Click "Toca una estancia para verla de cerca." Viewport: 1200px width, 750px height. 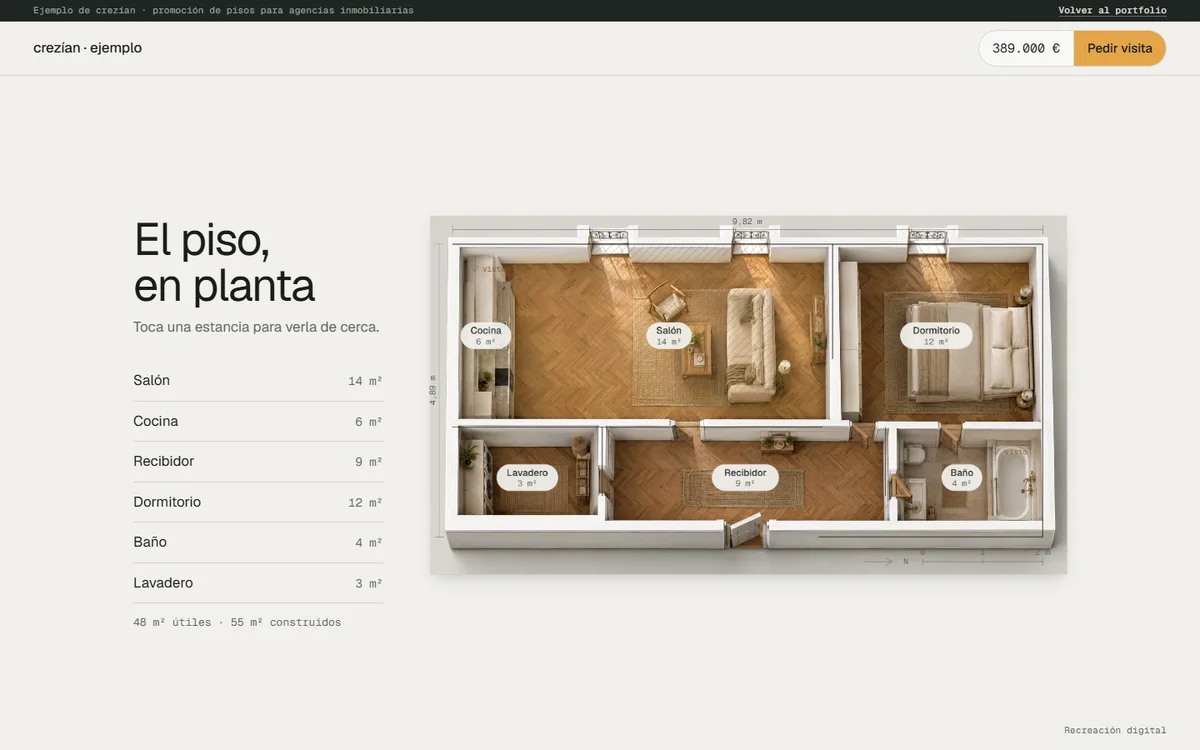click(256, 327)
